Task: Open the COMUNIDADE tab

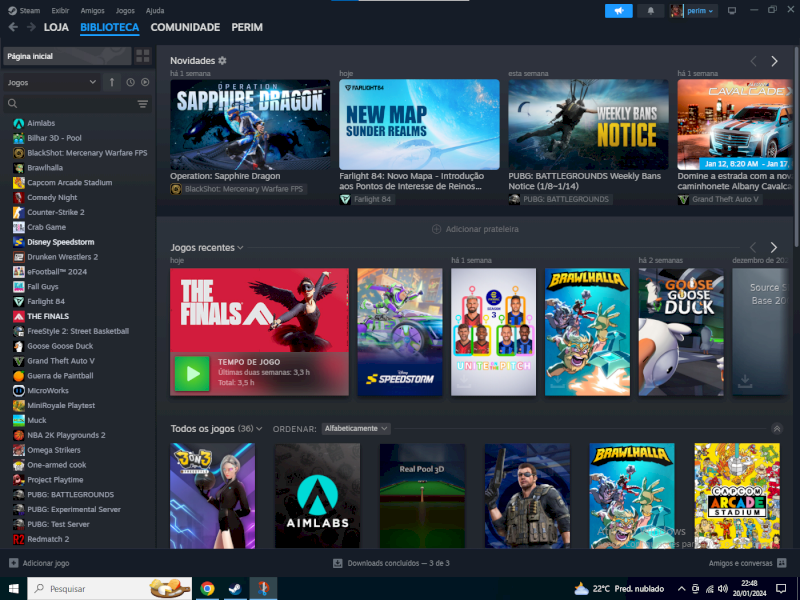Action: (185, 27)
